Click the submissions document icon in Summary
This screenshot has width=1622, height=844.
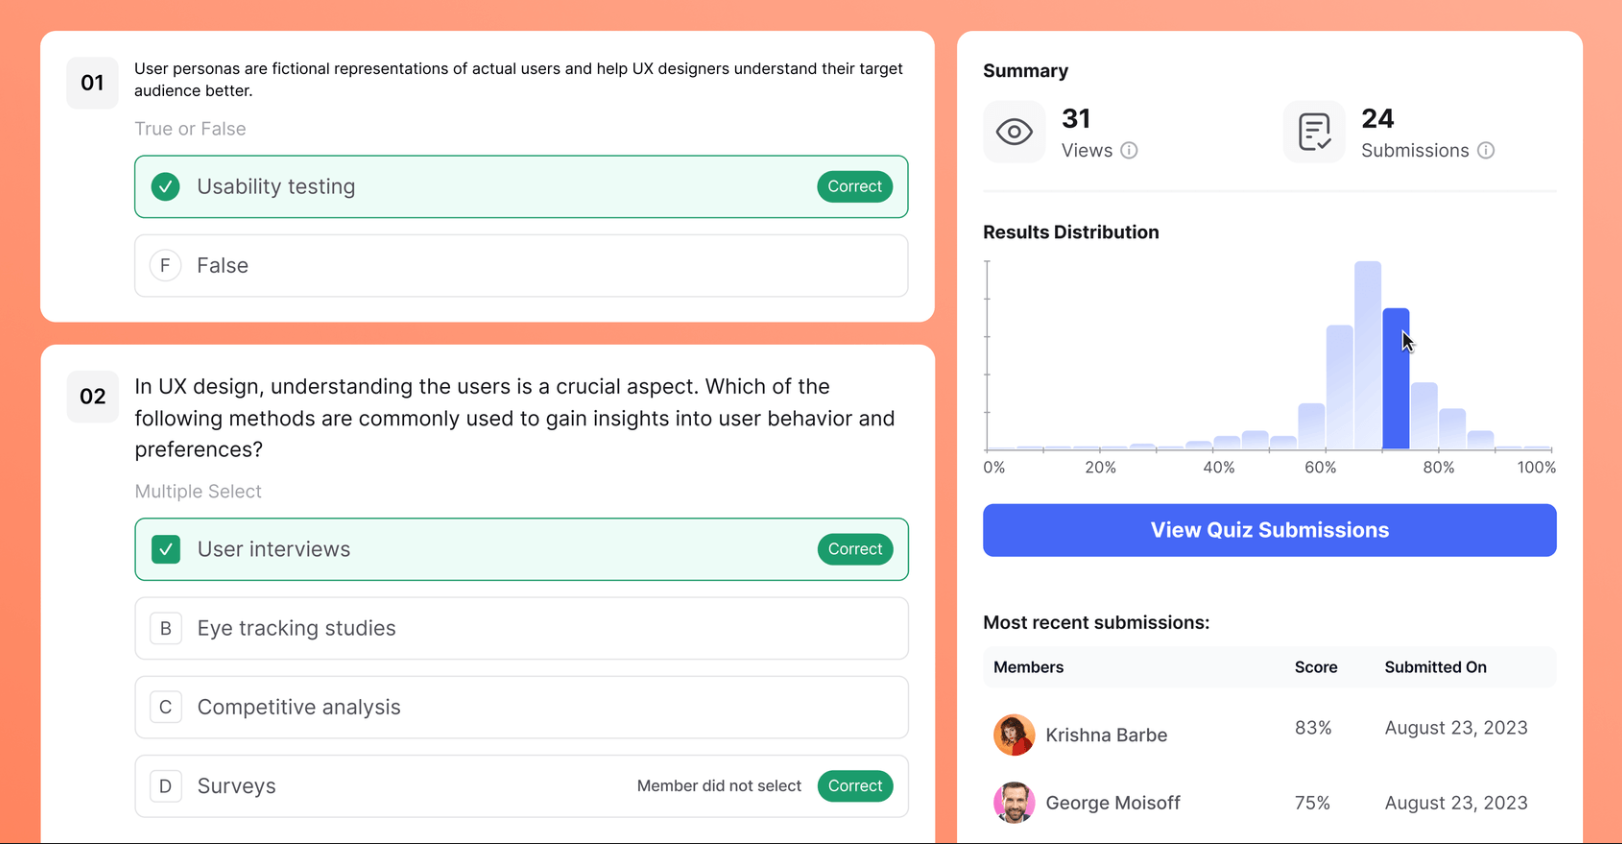pyautogui.click(x=1313, y=131)
